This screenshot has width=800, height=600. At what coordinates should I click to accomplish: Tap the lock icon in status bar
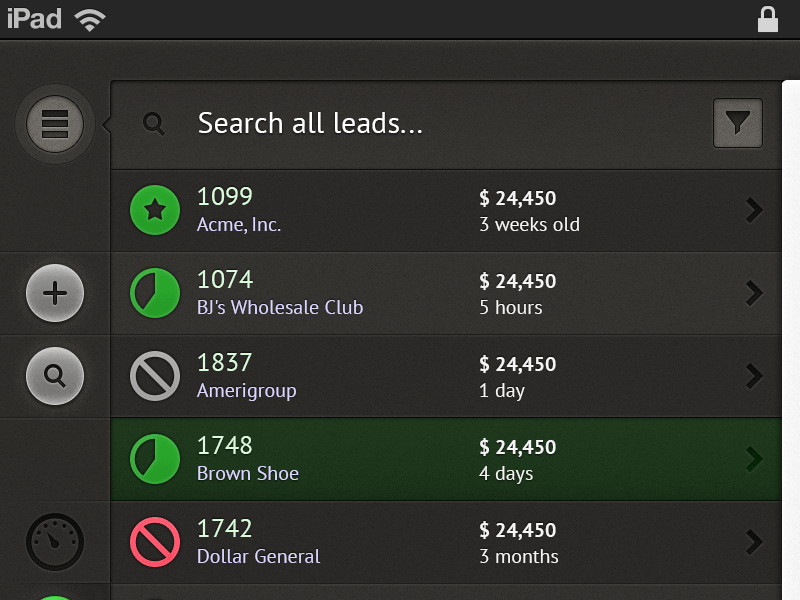click(768, 19)
